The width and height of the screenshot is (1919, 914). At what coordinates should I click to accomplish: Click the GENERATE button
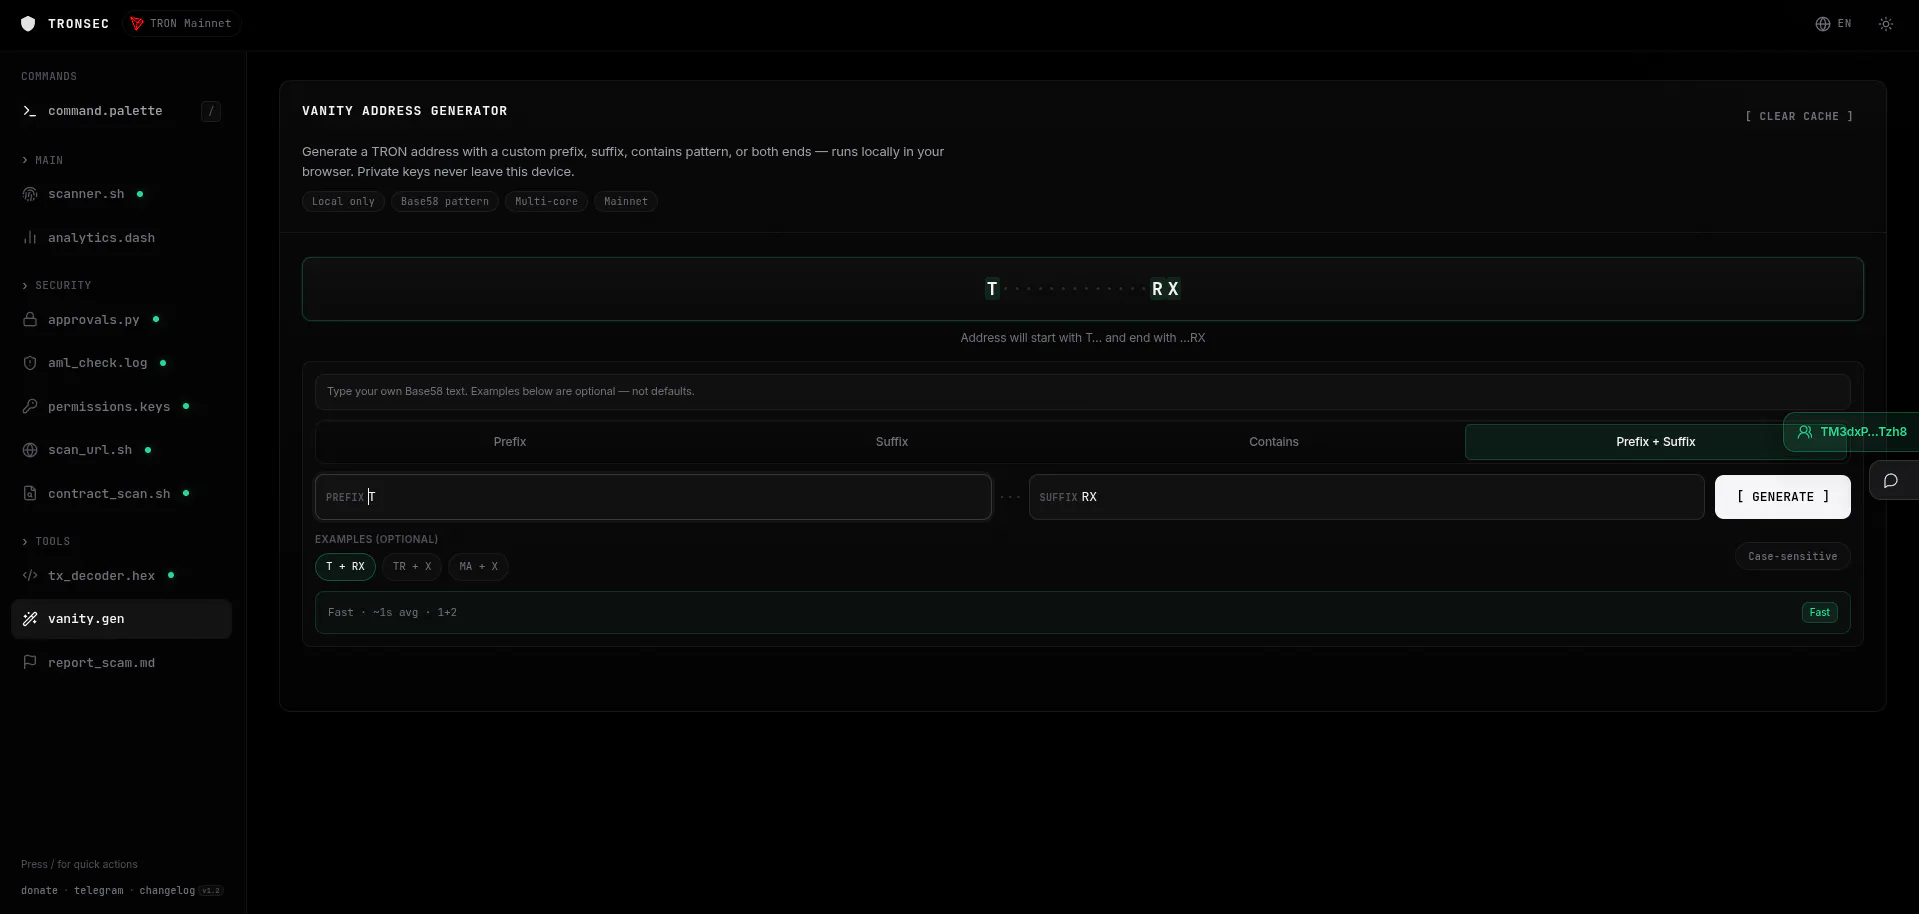pos(1783,497)
